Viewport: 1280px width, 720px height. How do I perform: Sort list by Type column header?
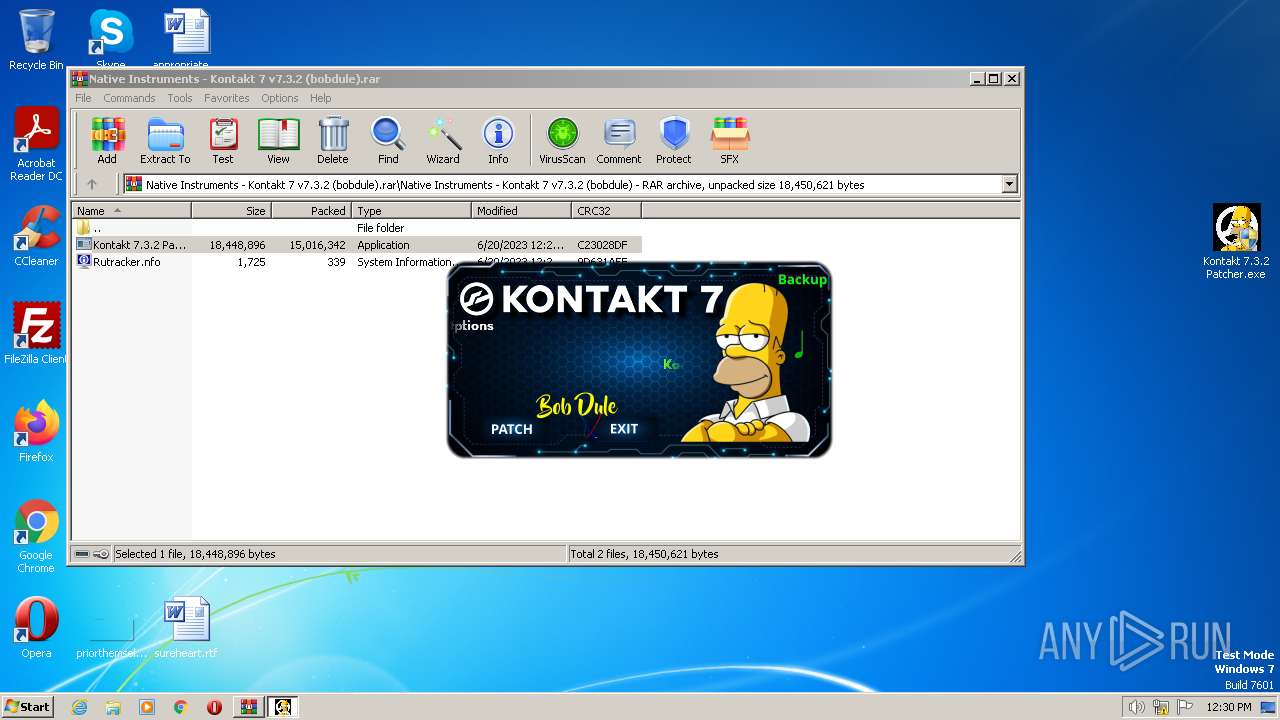pos(411,211)
